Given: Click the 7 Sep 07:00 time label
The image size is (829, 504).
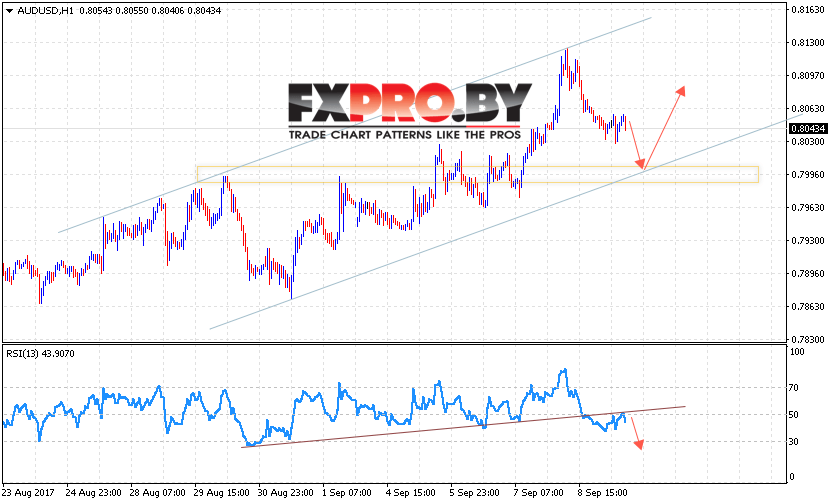Looking at the screenshot, I should [539, 492].
